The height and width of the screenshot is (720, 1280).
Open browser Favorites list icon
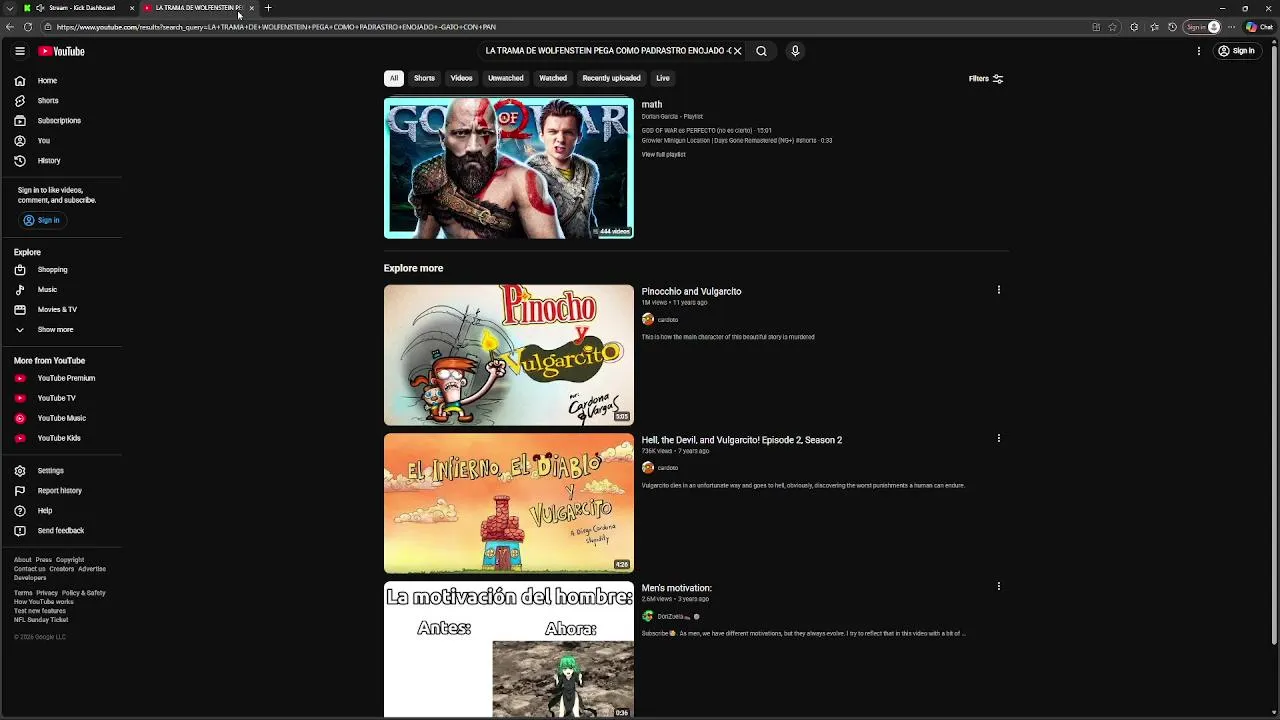[1154, 27]
